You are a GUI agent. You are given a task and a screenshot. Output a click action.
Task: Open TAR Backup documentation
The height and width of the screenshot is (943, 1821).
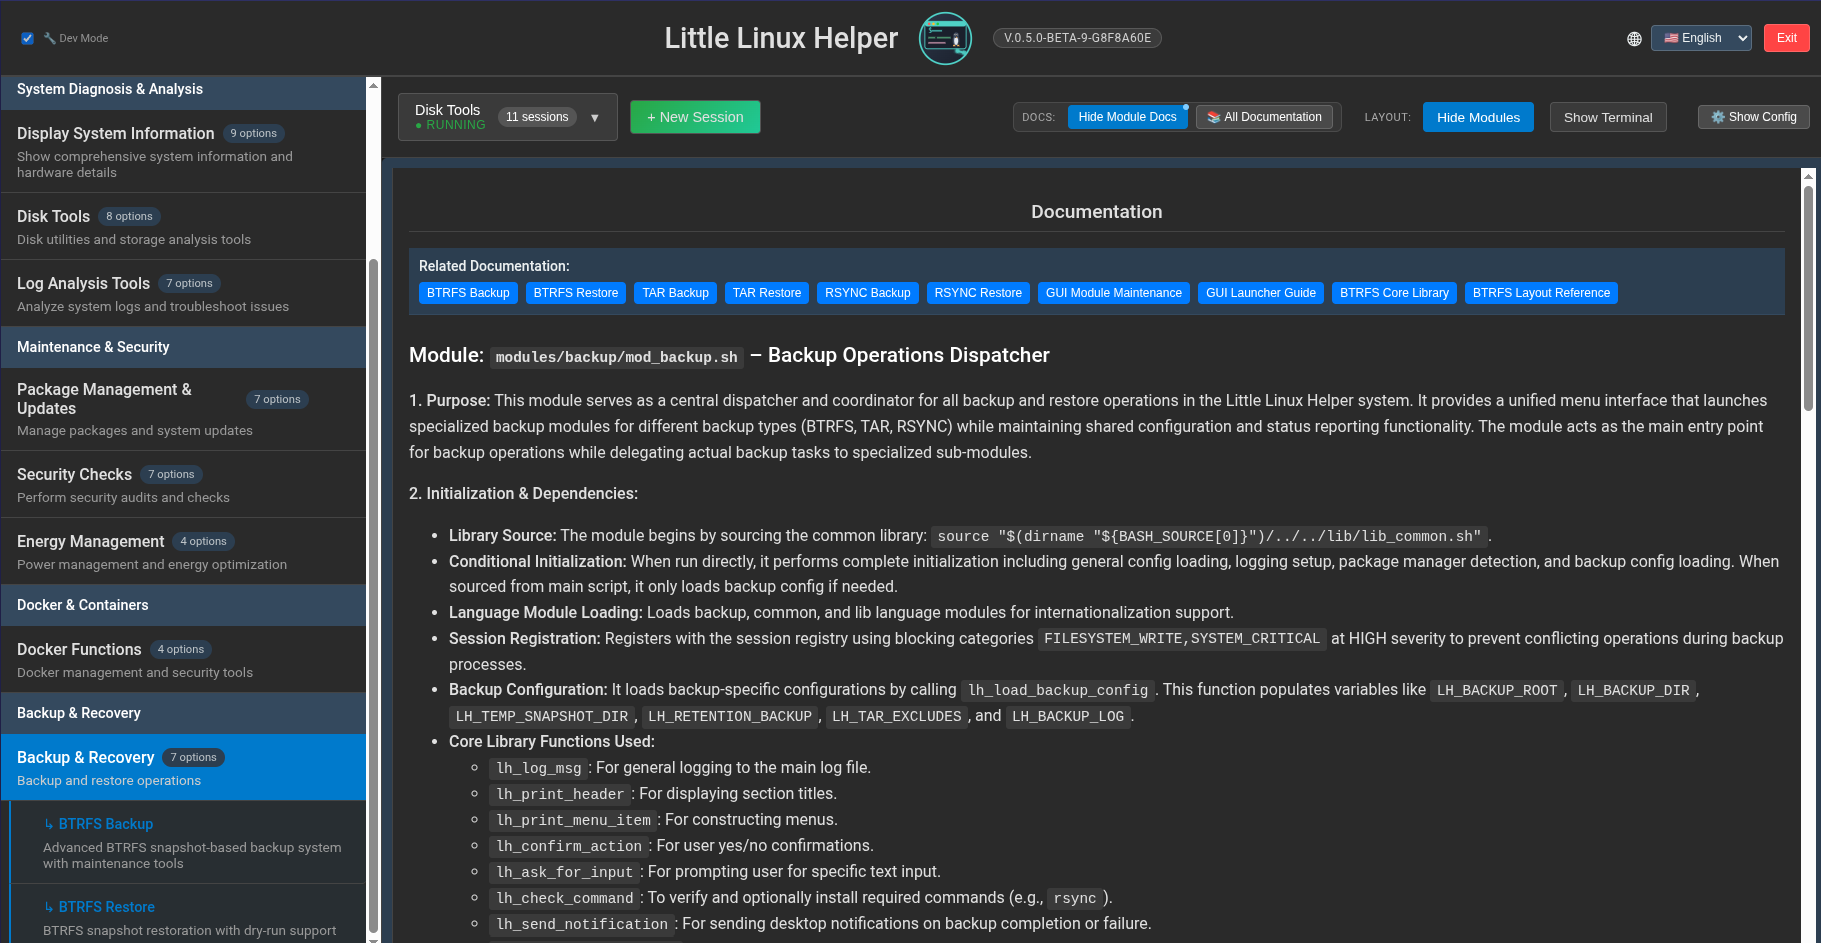click(x=676, y=293)
